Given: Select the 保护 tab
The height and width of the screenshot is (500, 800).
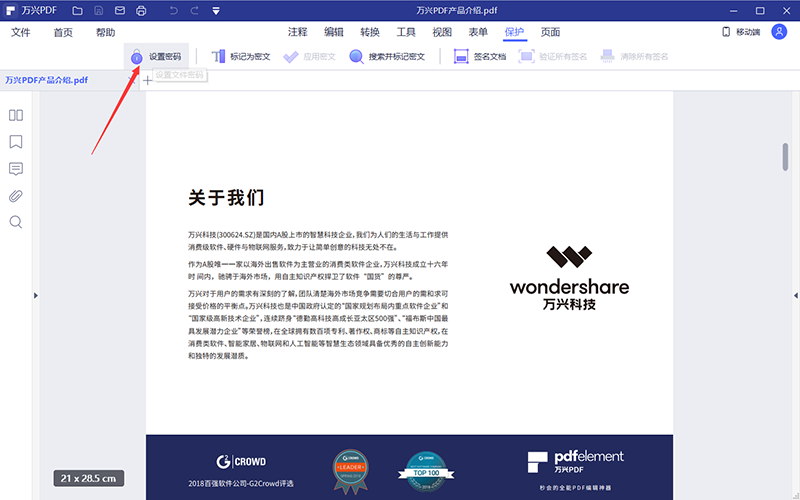Looking at the screenshot, I should click(x=514, y=32).
